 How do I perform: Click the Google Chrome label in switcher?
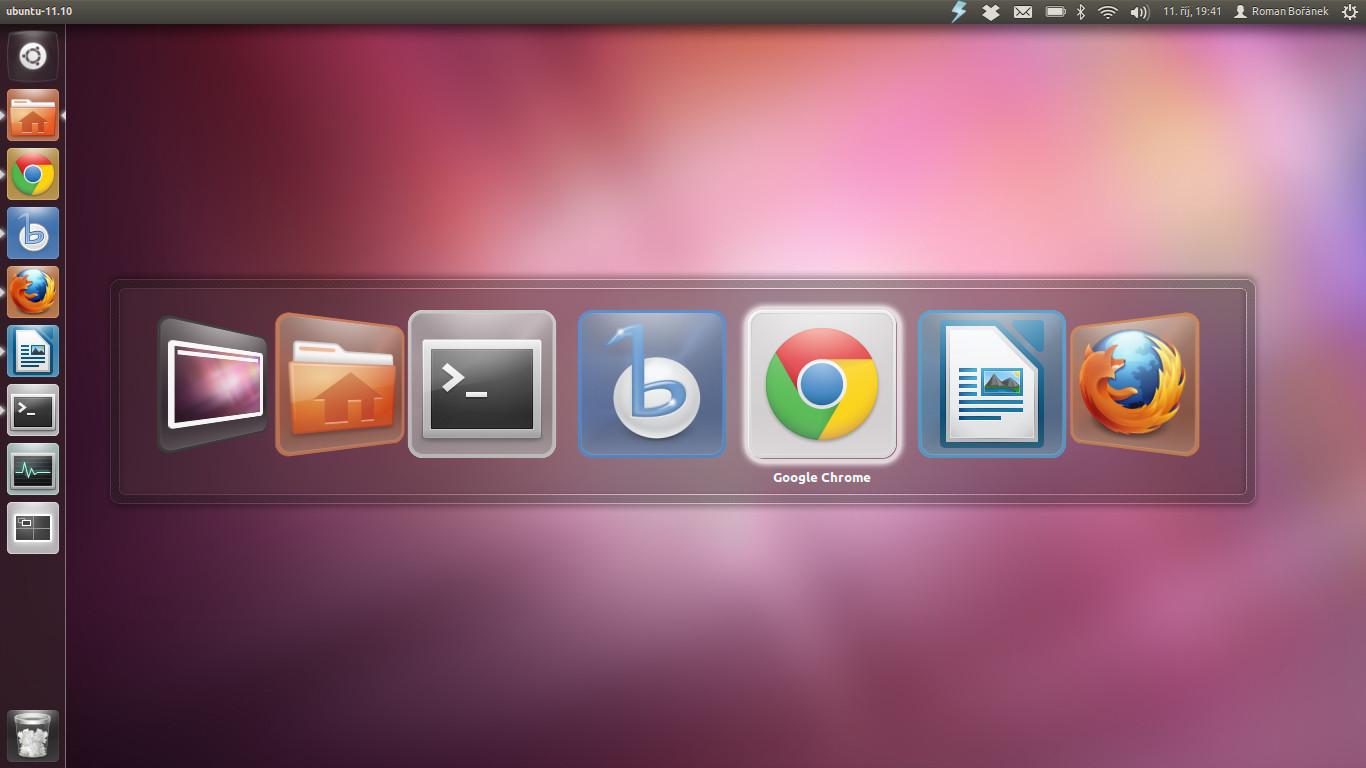tap(822, 478)
